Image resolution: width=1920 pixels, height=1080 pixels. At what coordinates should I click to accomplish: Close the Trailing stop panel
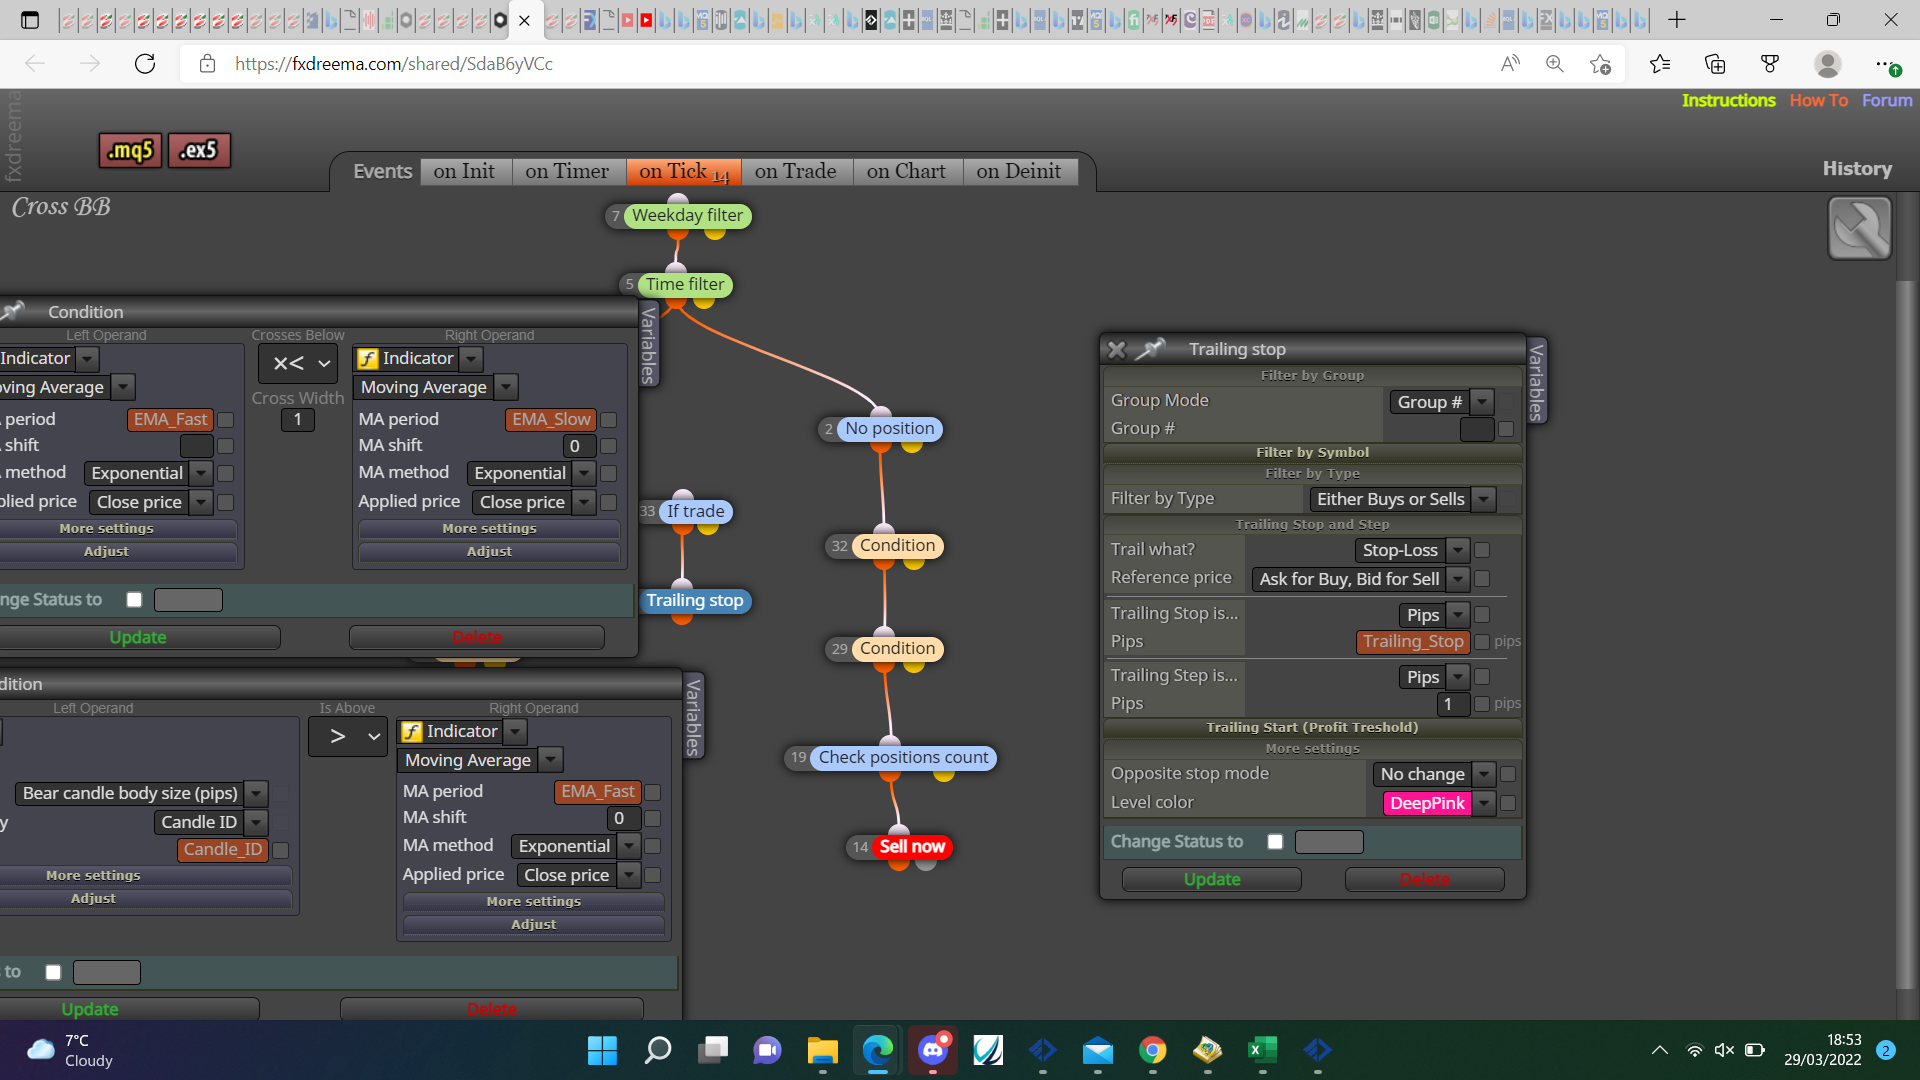[1117, 349]
